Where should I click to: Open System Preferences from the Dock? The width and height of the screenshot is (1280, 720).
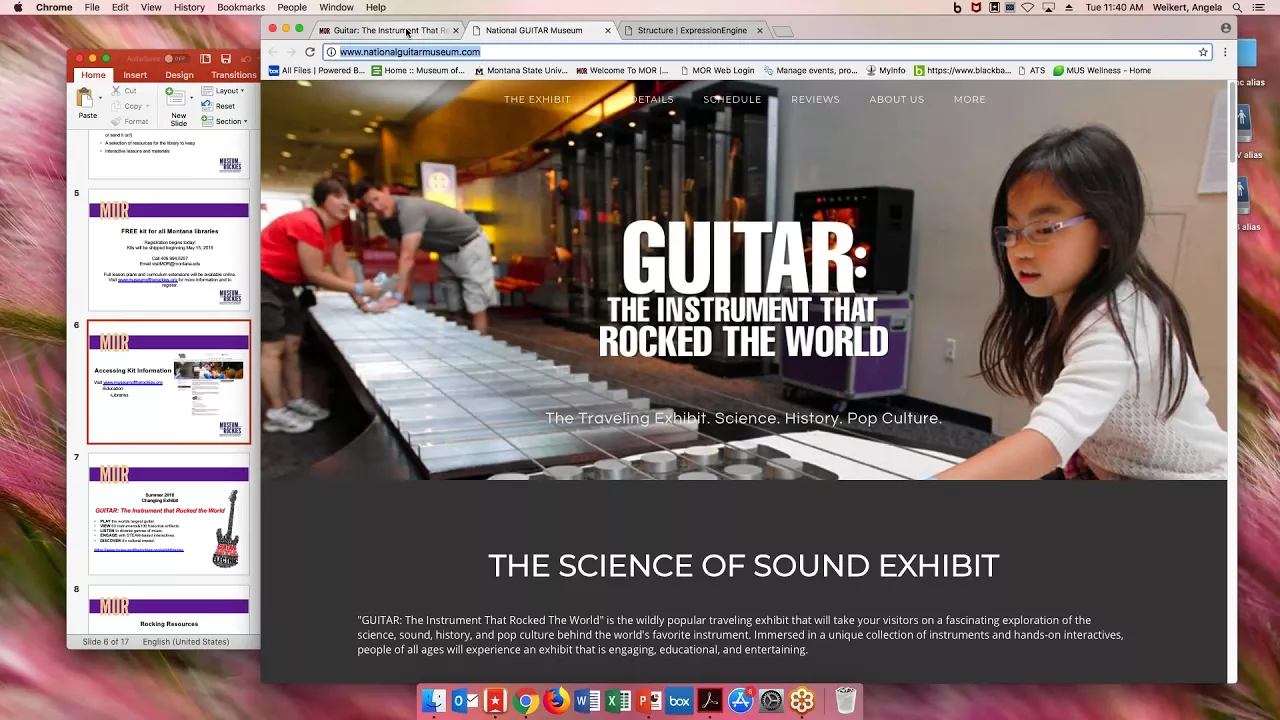click(771, 701)
